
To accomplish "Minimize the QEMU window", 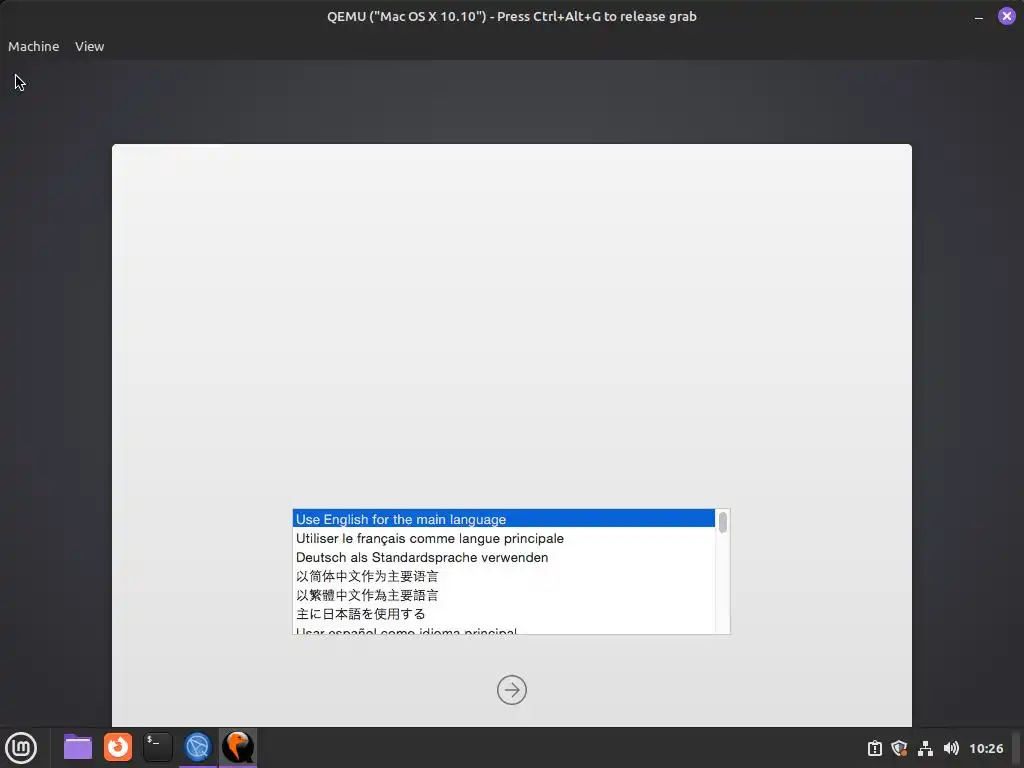I will tap(978, 17).
